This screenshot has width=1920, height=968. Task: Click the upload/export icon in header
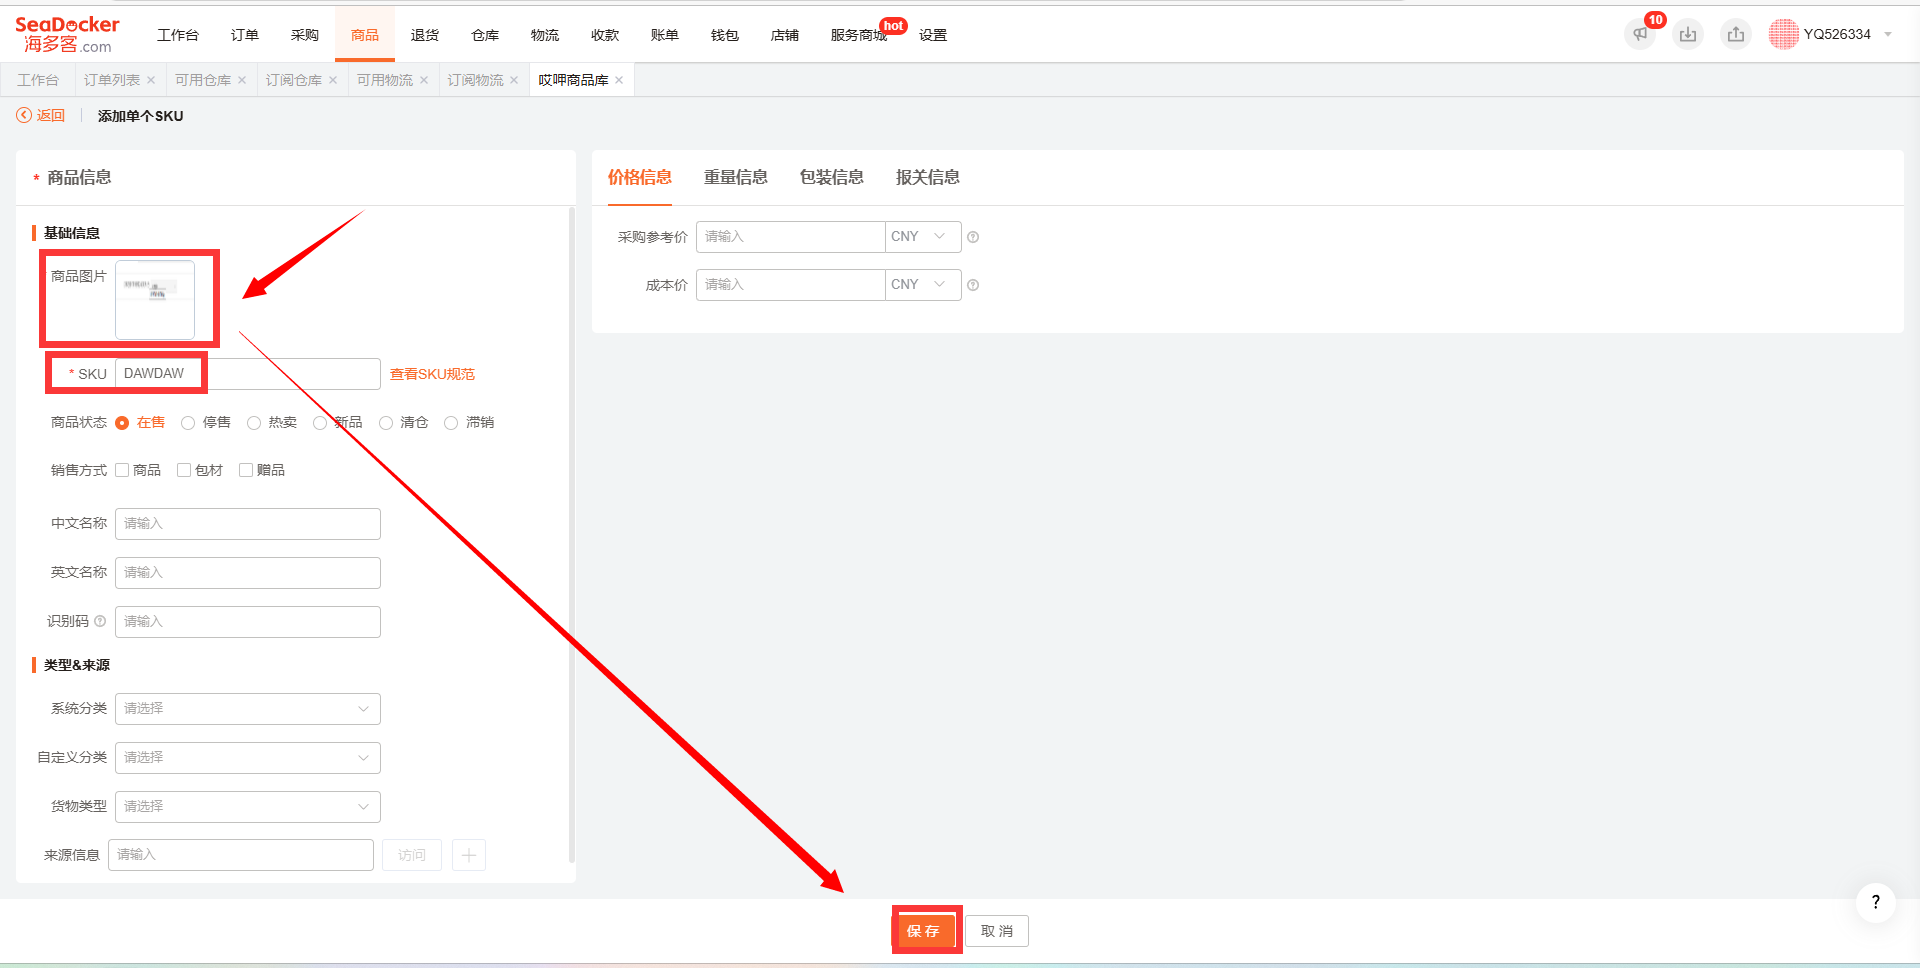(1736, 34)
